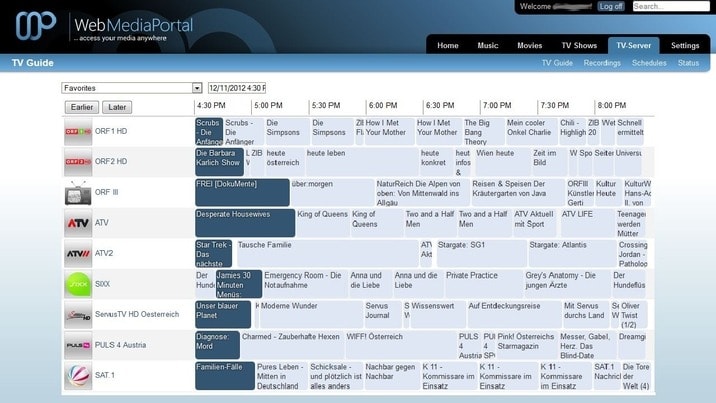Click the green SIXX channel logo
This screenshot has height=403, width=716.
tap(78, 284)
